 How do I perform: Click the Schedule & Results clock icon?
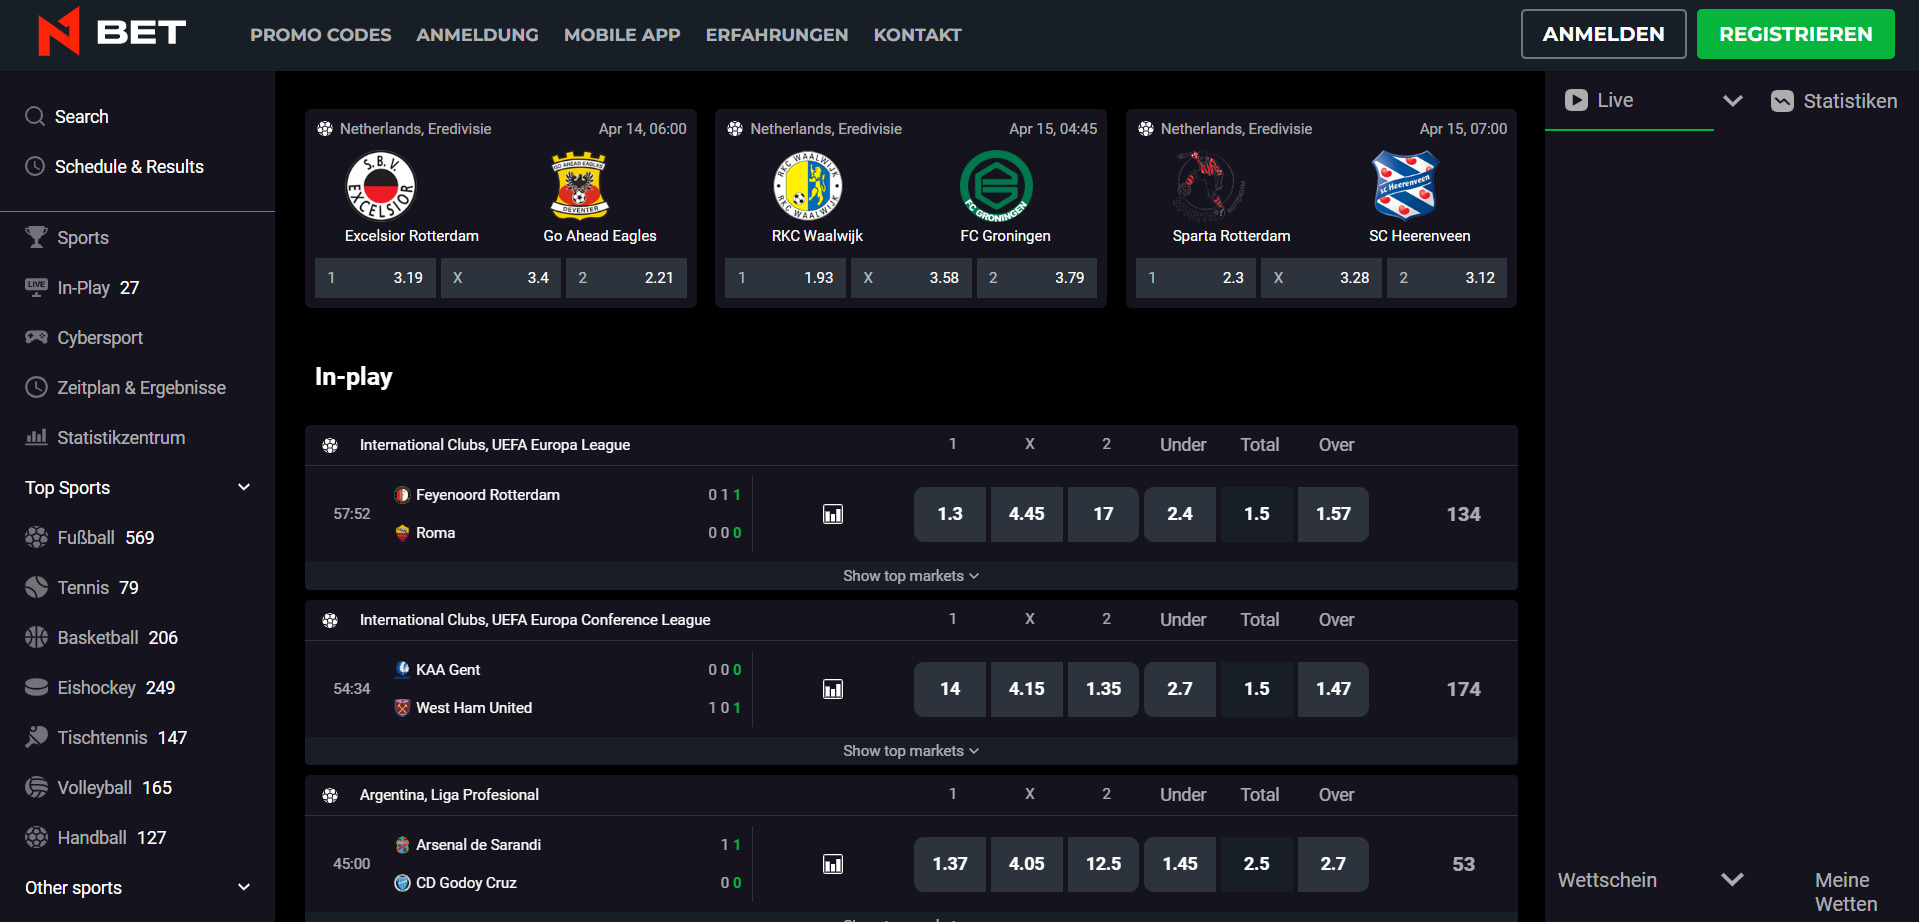click(35, 166)
